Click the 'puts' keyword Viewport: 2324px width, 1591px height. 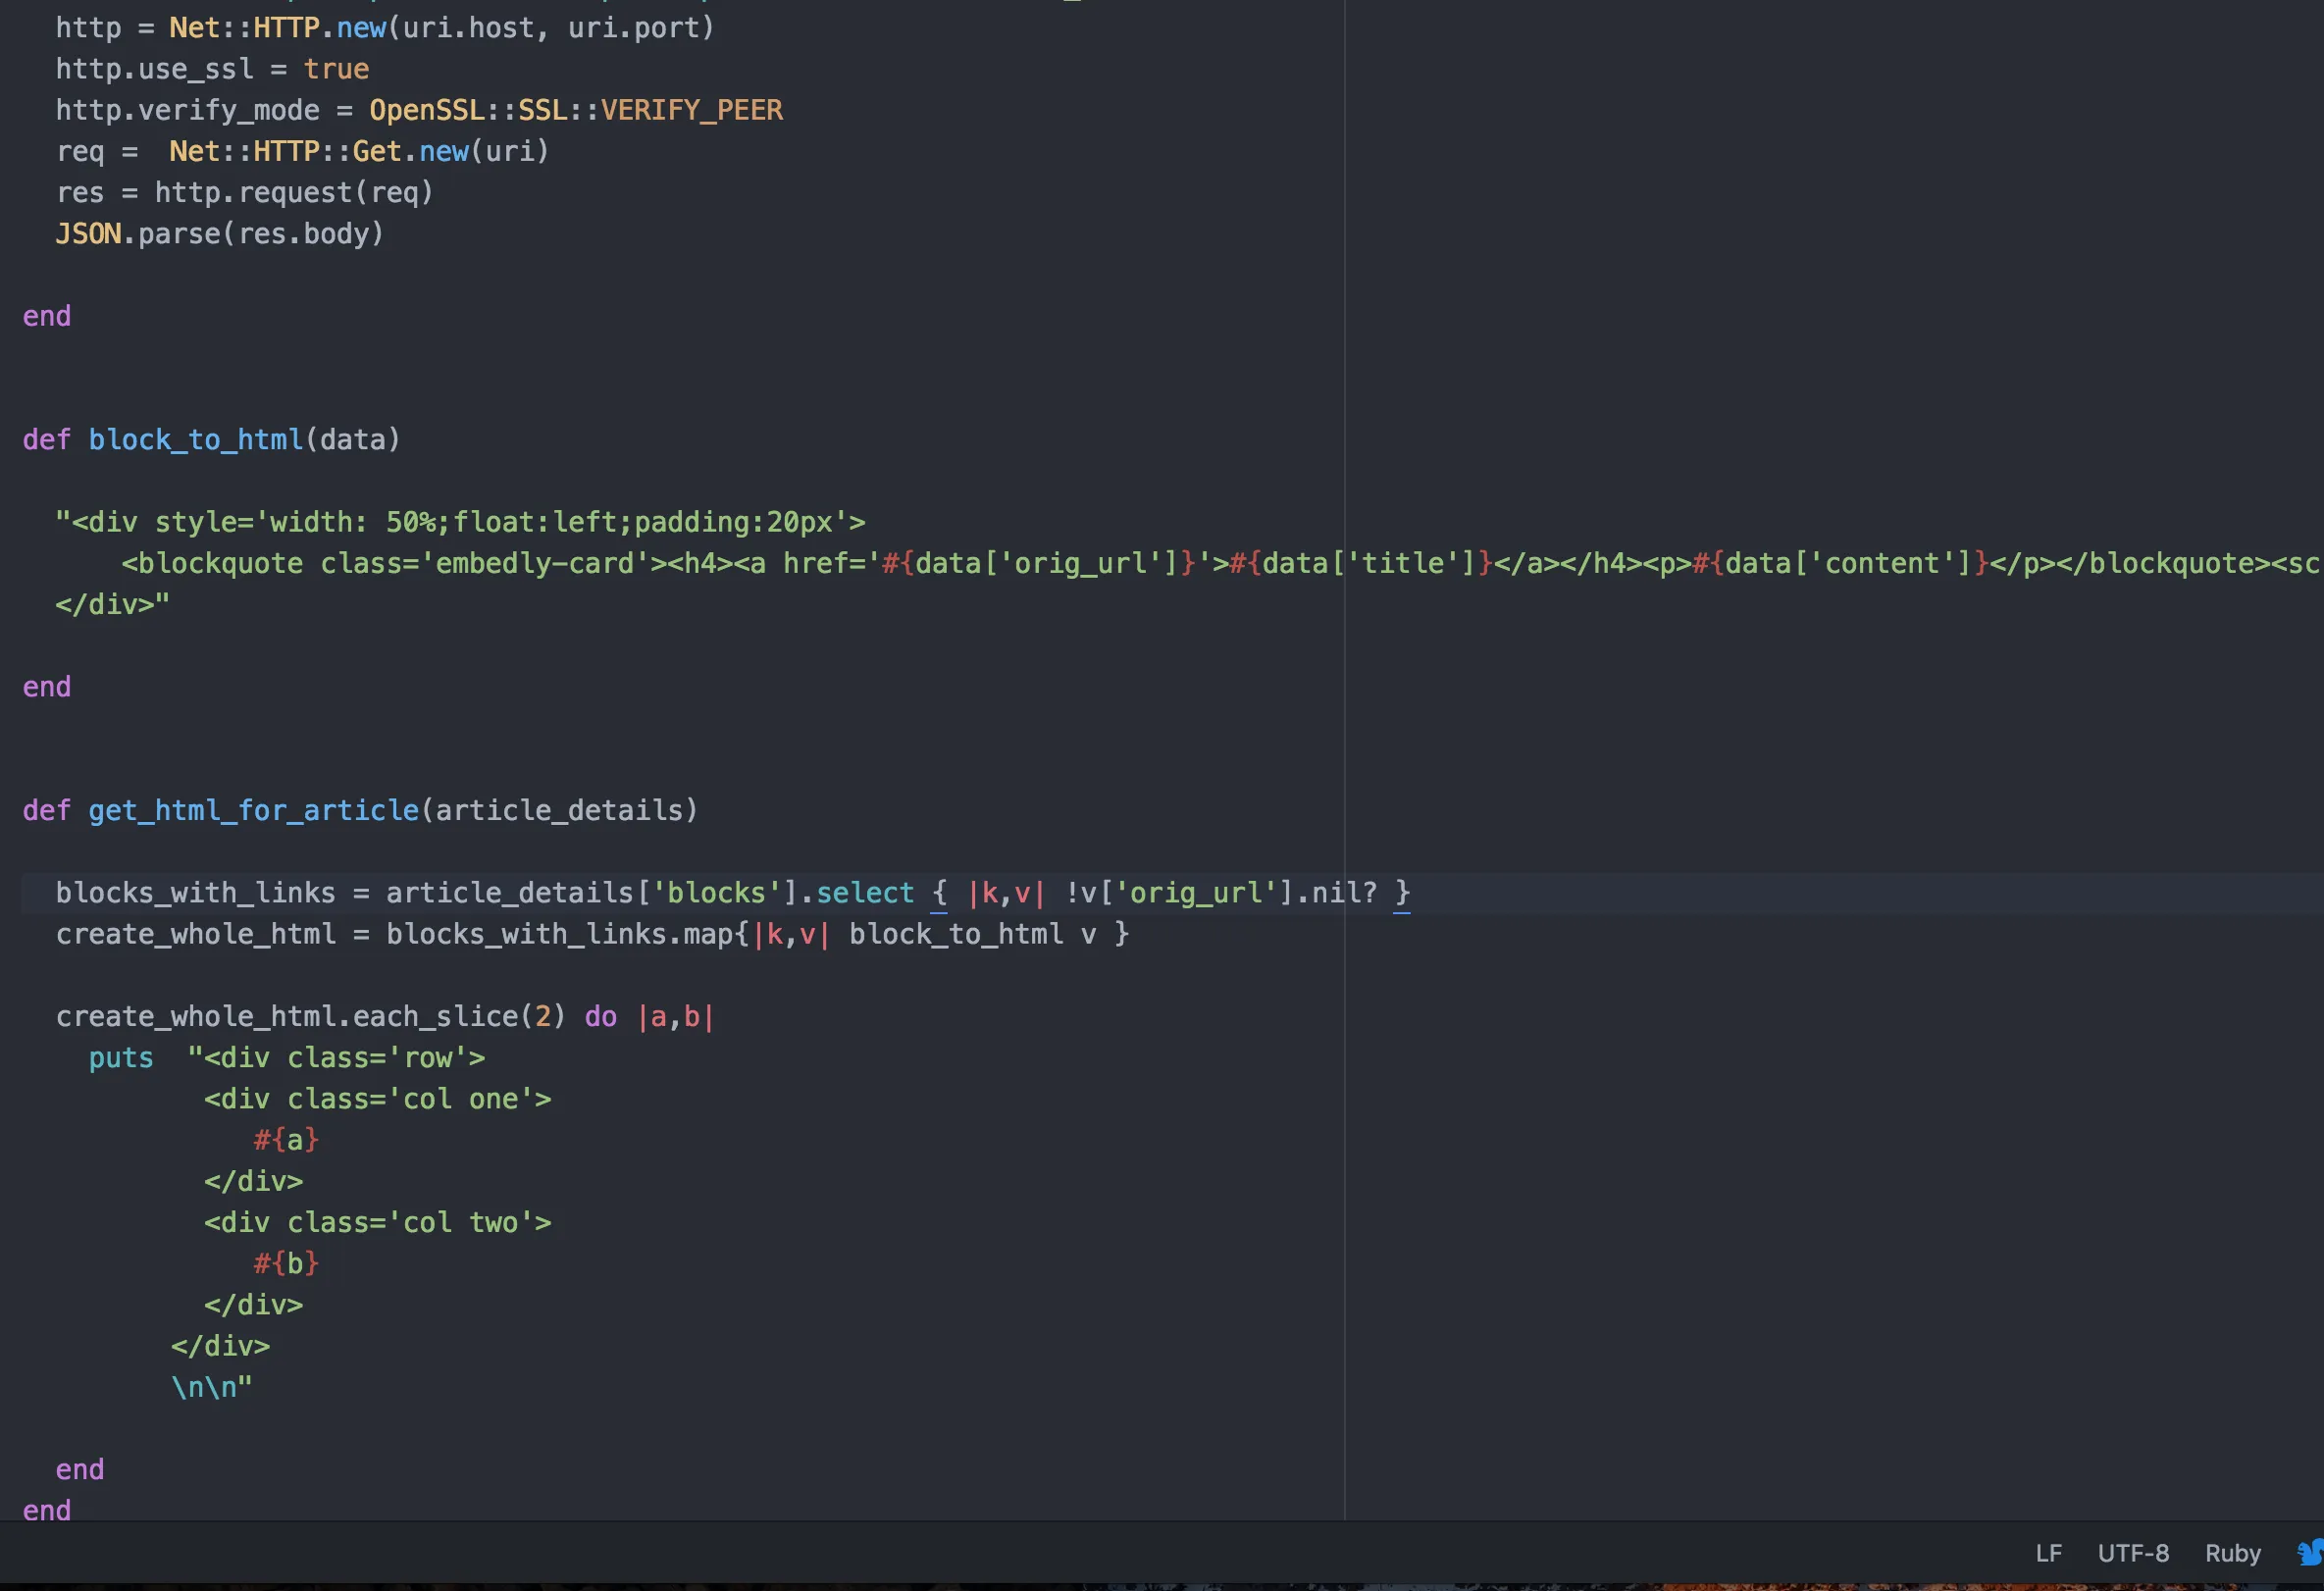pos(121,1058)
